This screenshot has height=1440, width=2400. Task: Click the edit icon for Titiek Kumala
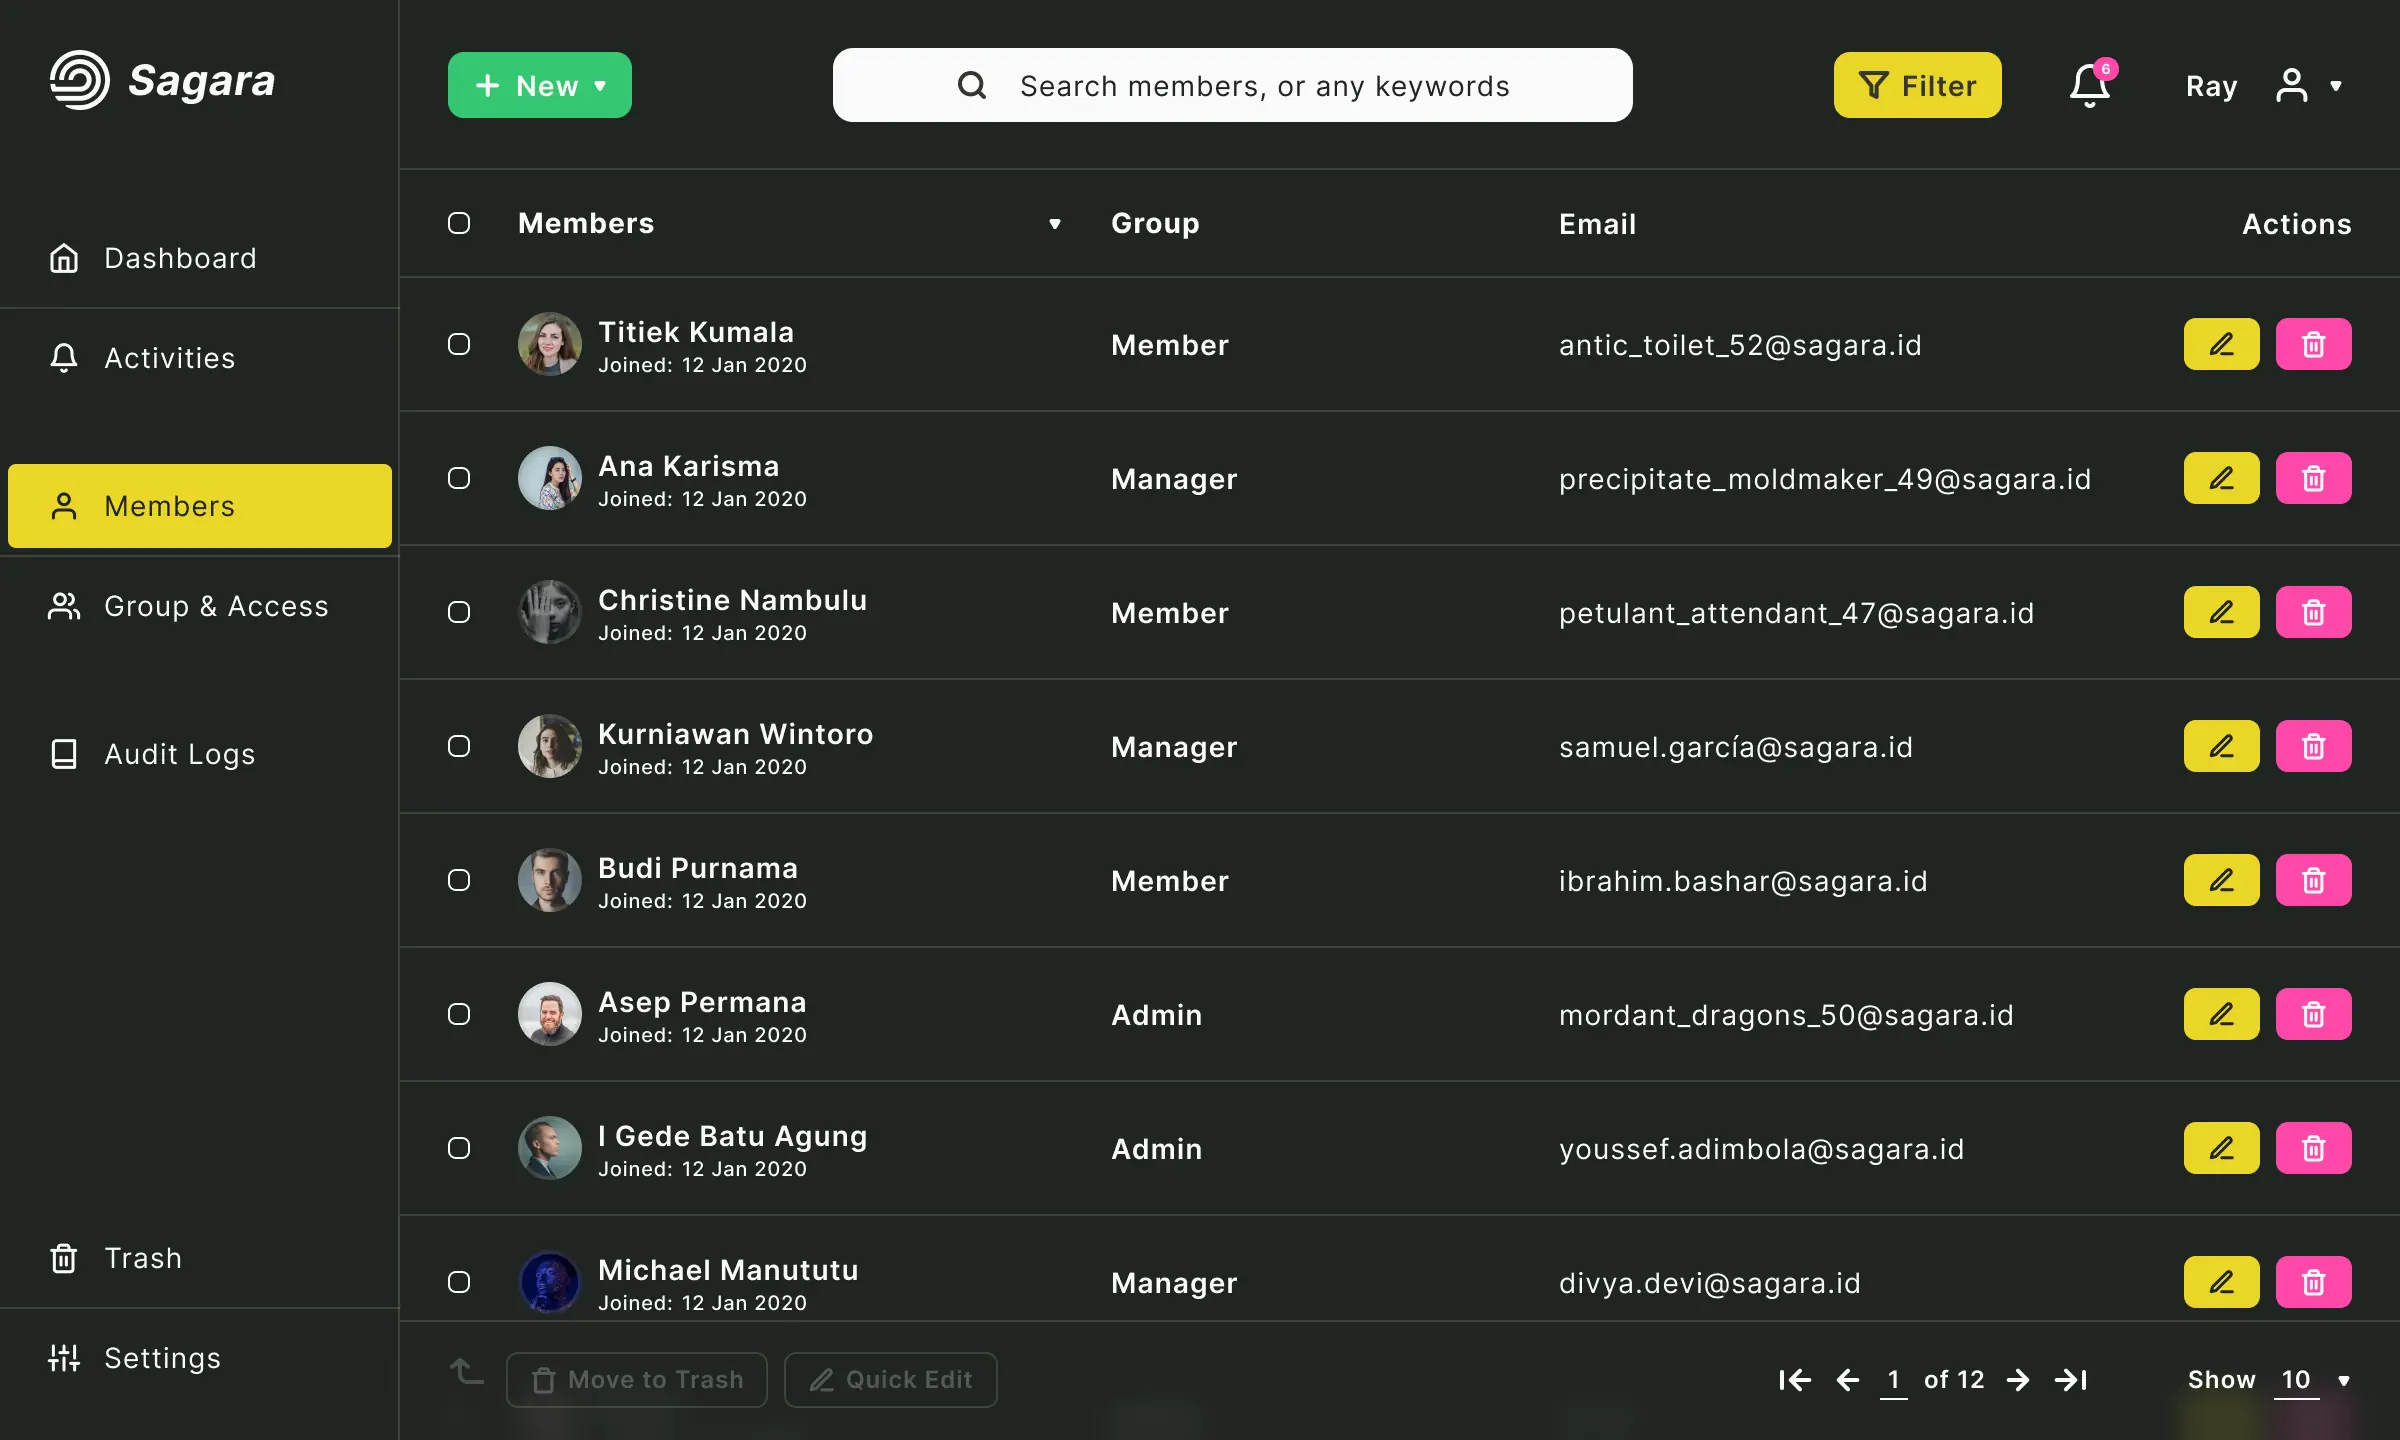pos(2222,343)
